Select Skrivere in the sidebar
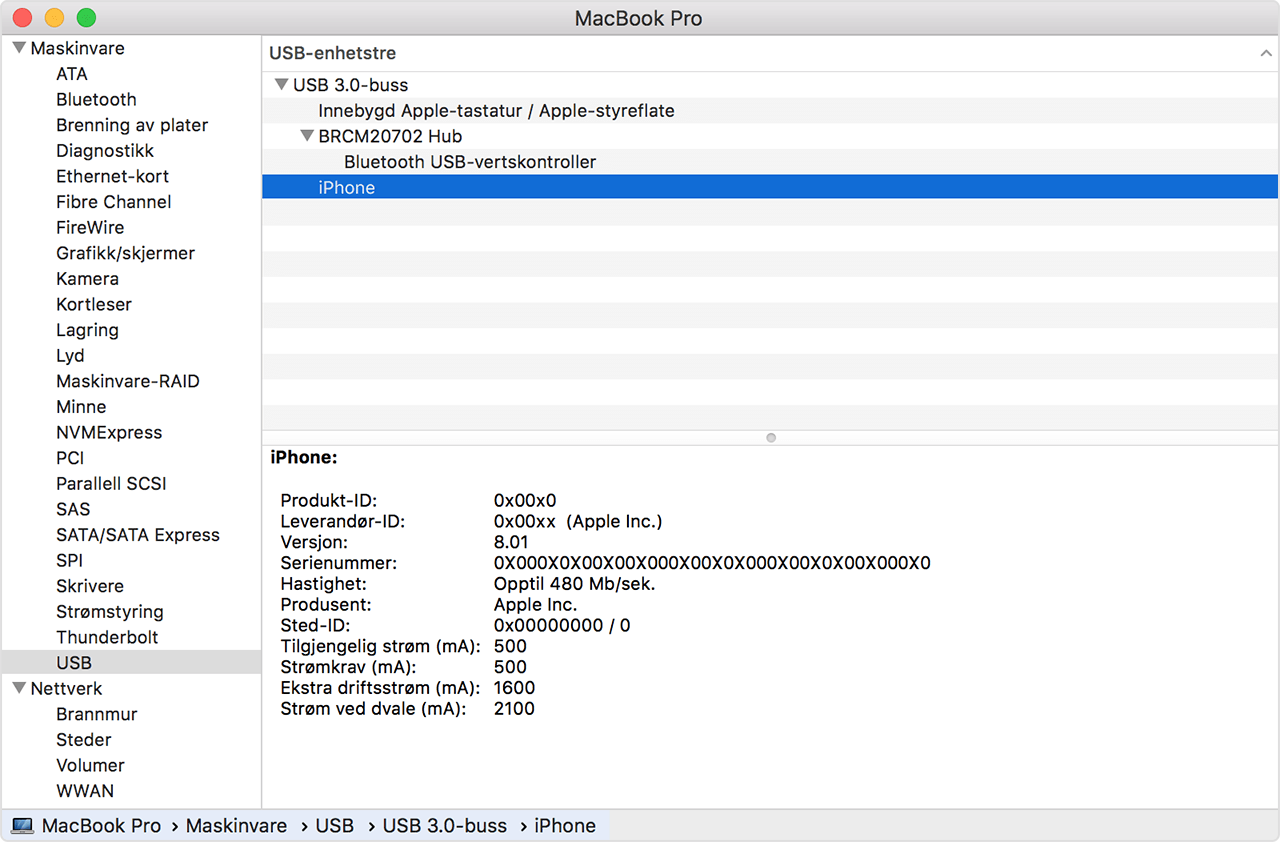The height and width of the screenshot is (842, 1280). (x=90, y=586)
